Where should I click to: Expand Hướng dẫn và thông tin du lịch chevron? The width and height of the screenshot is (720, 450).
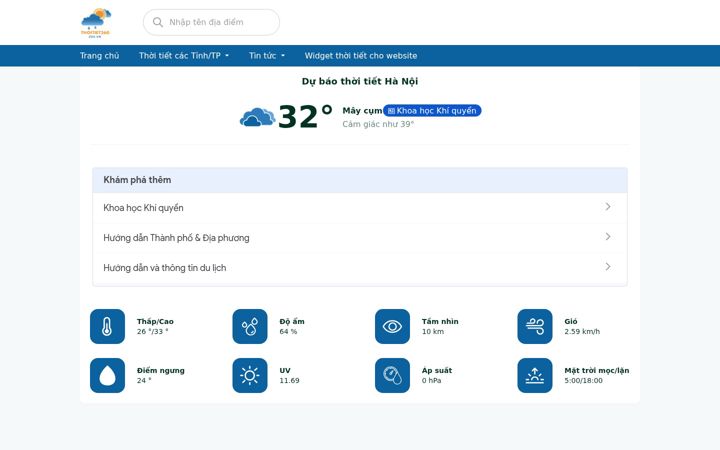(608, 267)
